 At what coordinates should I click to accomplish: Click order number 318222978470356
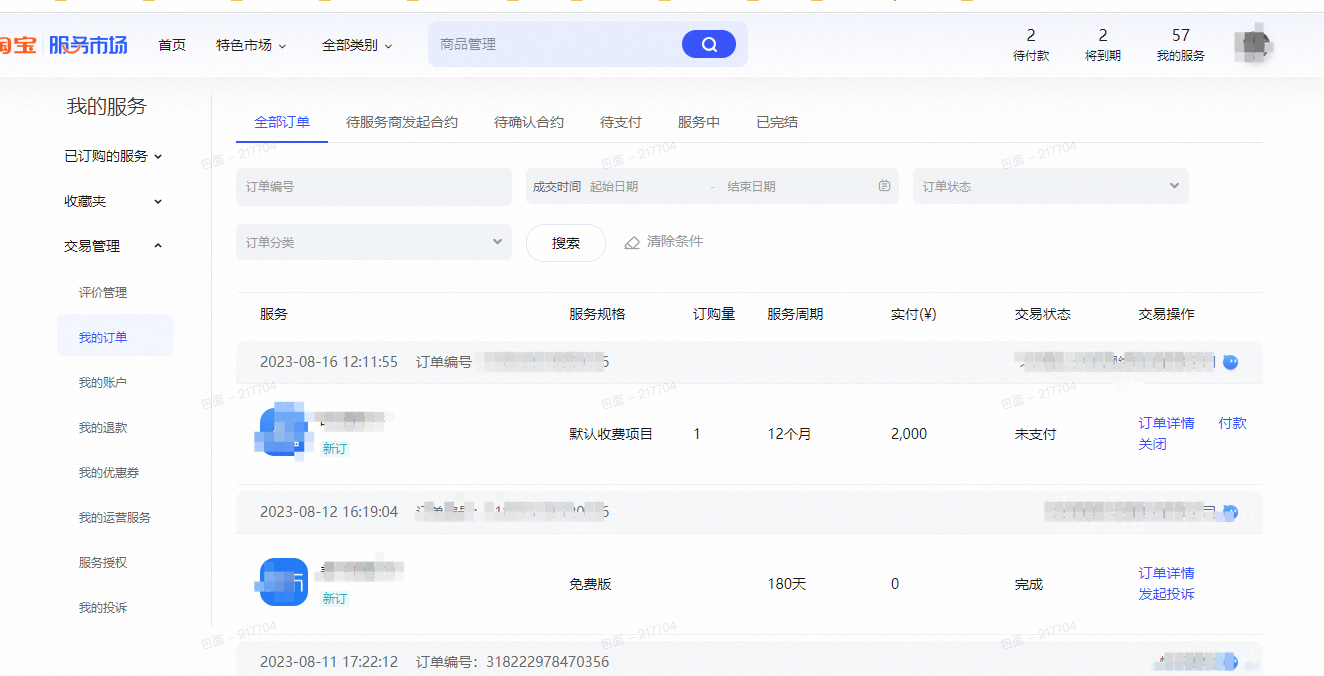[547, 662]
